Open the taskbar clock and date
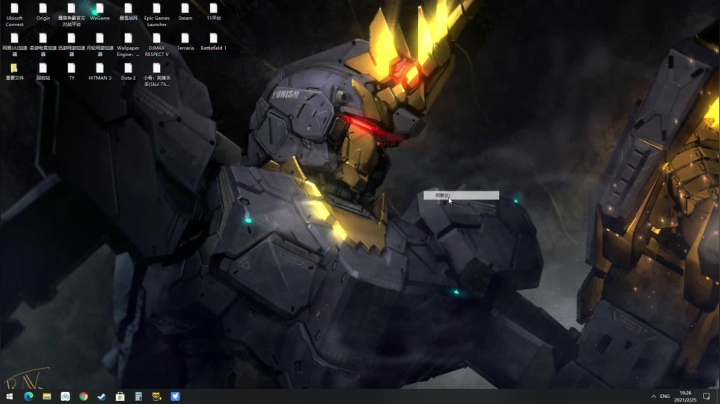This screenshot has height=404, width=720. point(685,396)
